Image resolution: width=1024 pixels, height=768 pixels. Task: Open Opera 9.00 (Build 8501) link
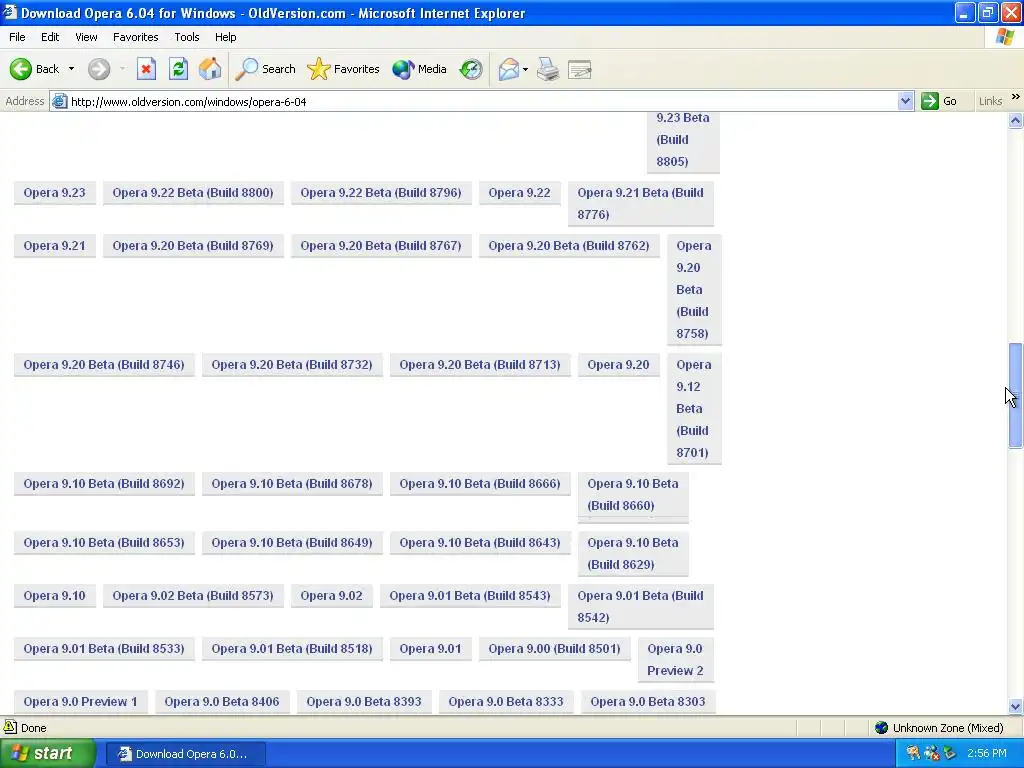tap(554, 648)
